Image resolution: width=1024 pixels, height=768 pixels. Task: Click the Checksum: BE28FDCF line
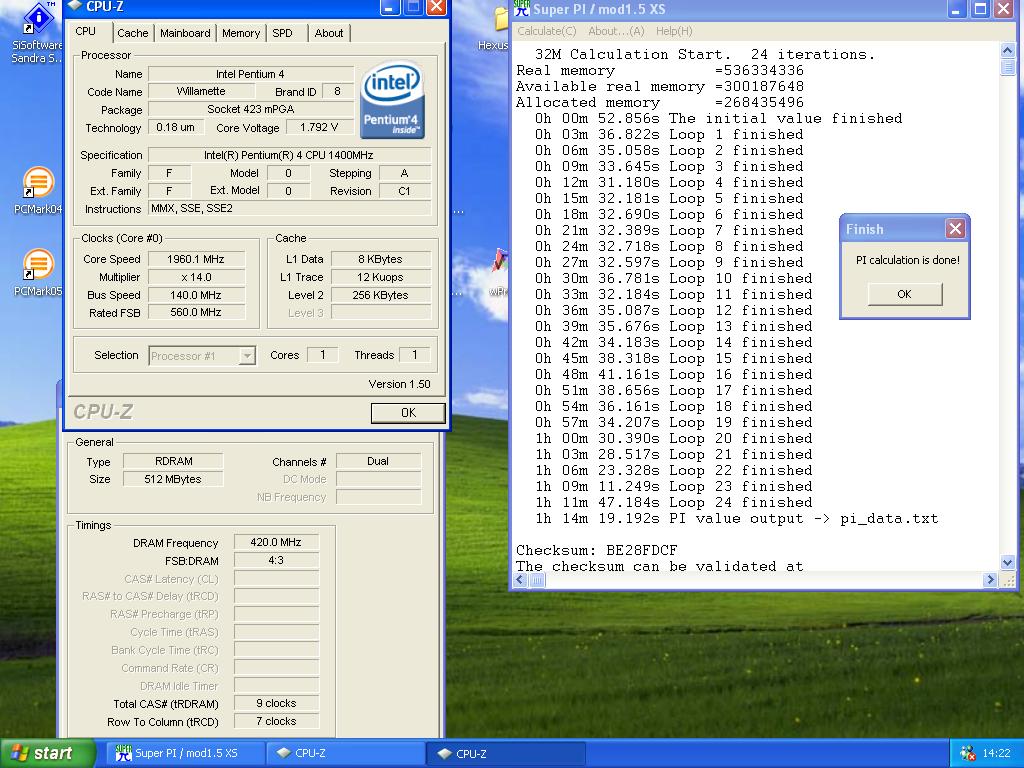[x=596, y=551]
